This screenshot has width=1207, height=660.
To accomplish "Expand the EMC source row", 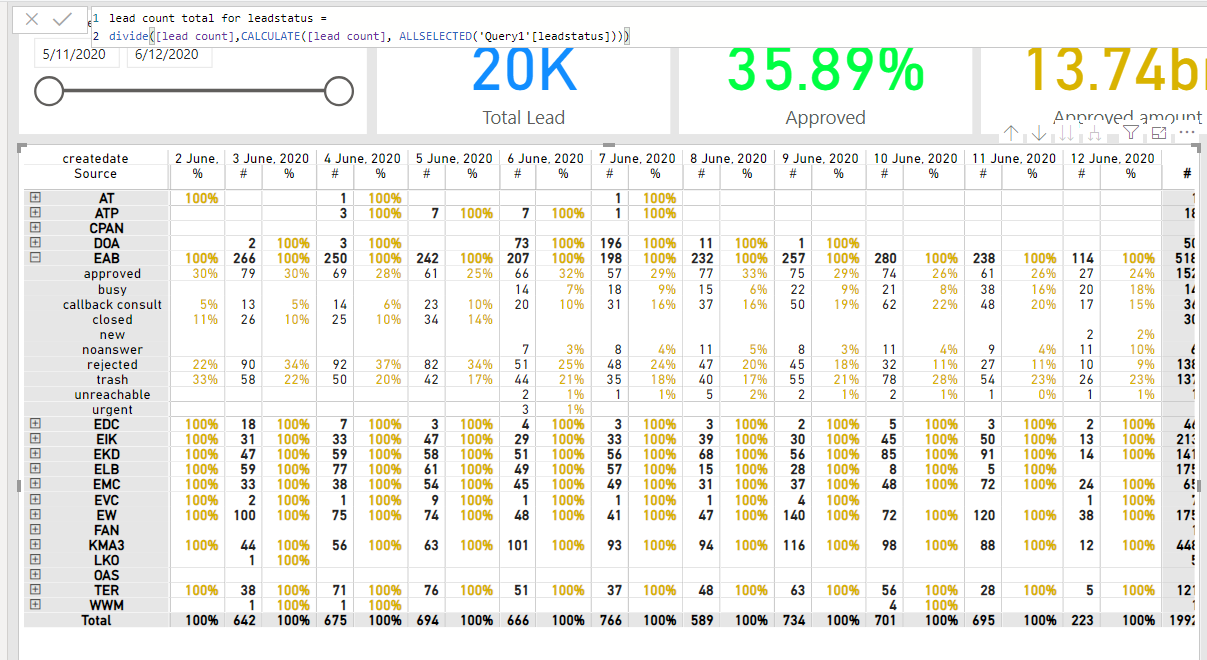I will (x=36, y=484).
